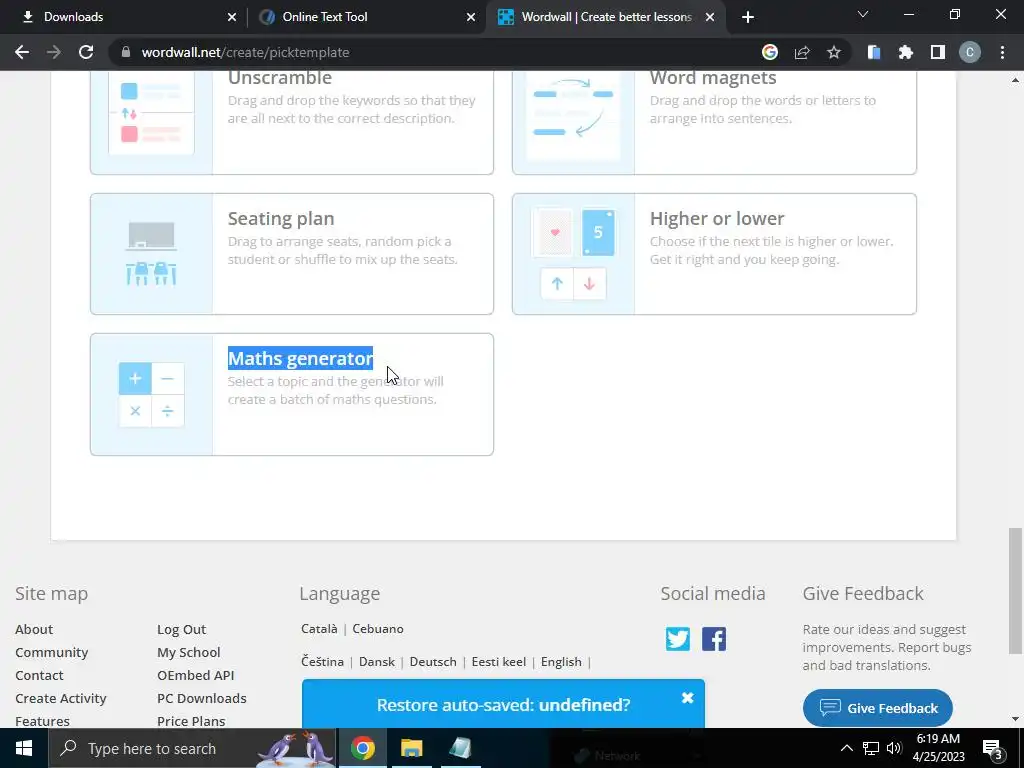Select the Wordwall browser tab
Viewport: 1024px width, 768px height.
pos(606,17)
